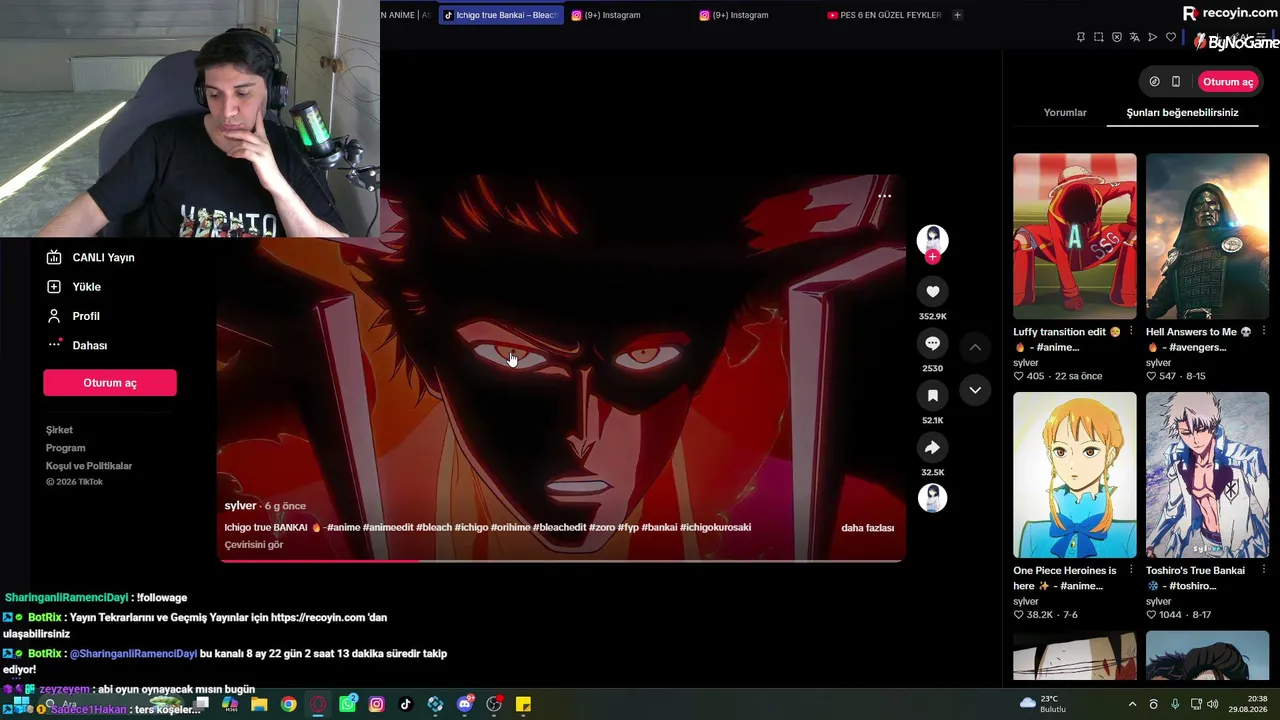Like the Ichigo true Bankai video
The image size is (1280, 720).
point(932,291)
